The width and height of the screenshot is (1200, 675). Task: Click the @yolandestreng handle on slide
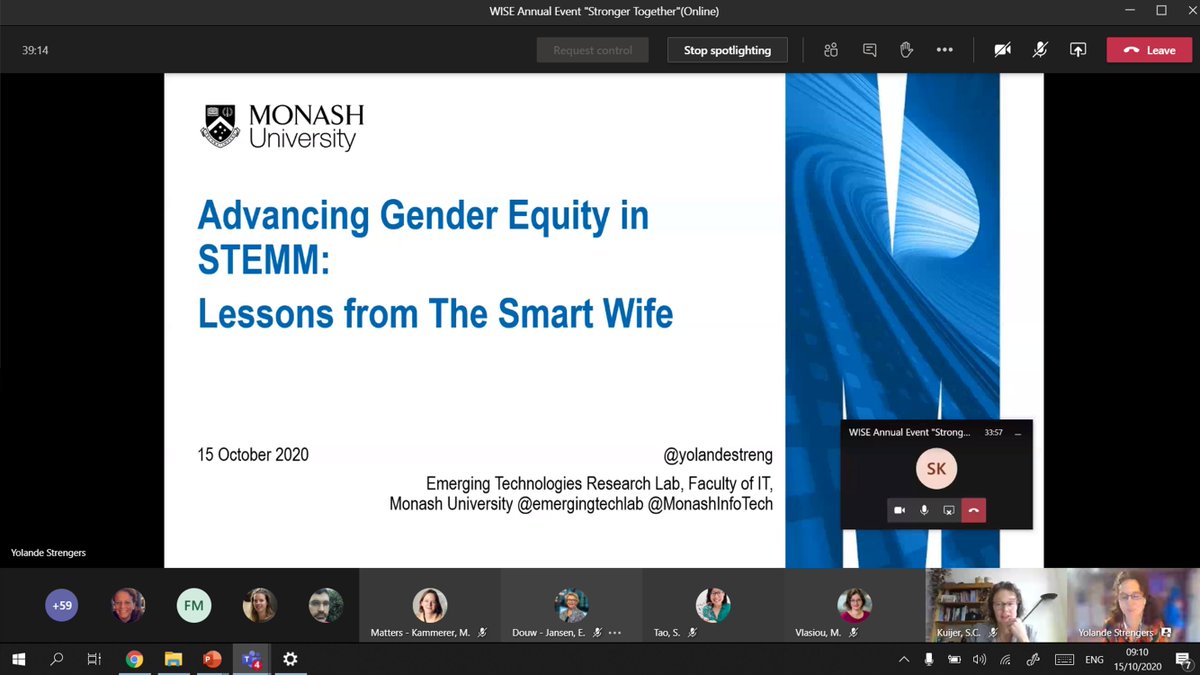pos(718,456)
